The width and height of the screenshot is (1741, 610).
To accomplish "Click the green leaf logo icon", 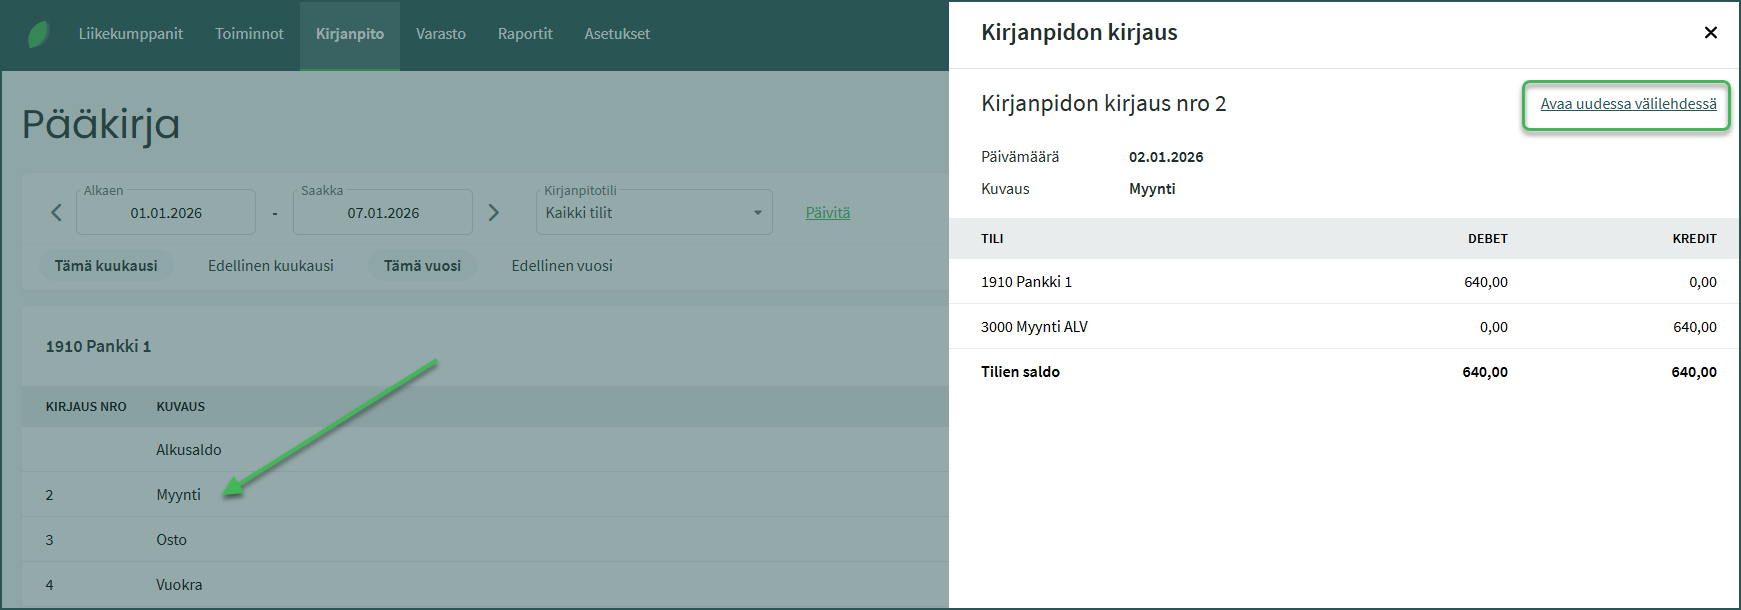I will 38,34.
